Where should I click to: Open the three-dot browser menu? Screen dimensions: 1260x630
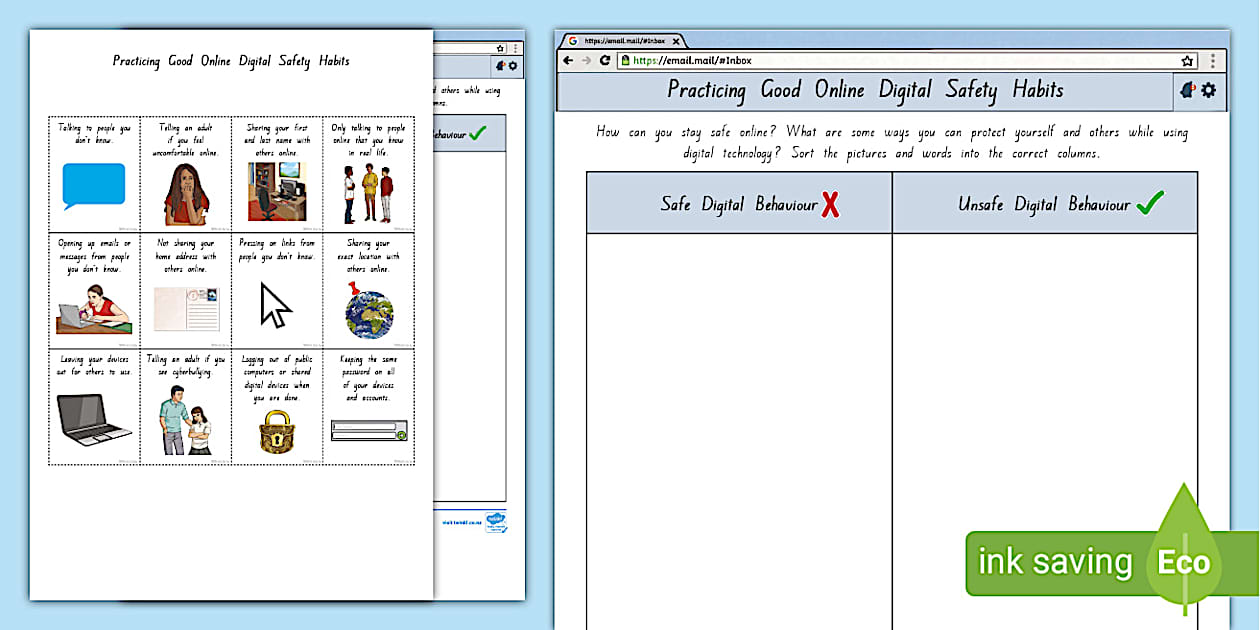pos(1213,60)
